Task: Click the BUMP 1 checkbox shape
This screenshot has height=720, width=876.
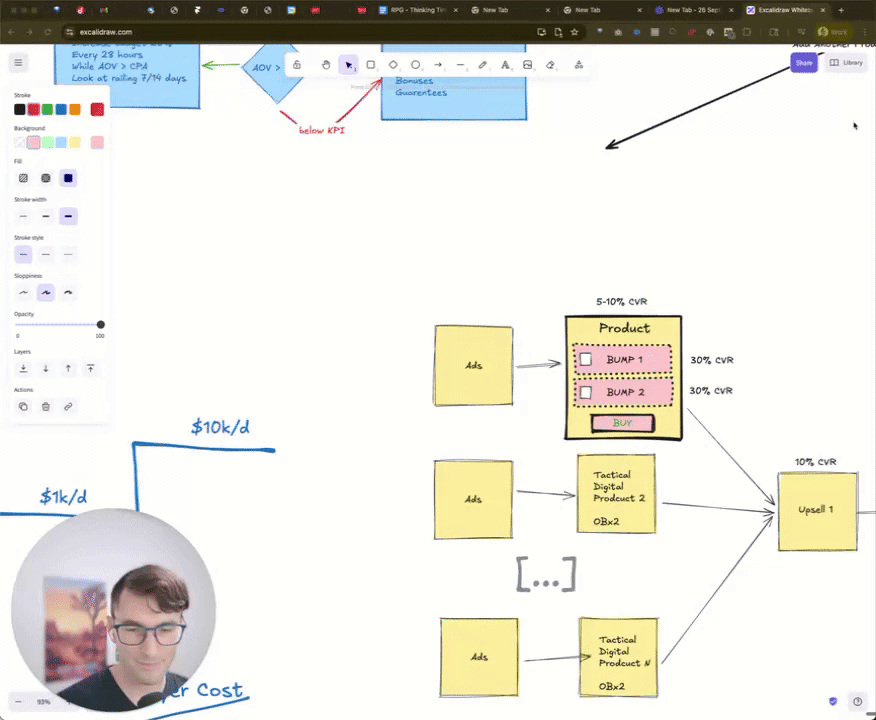Action: [585, 359]
